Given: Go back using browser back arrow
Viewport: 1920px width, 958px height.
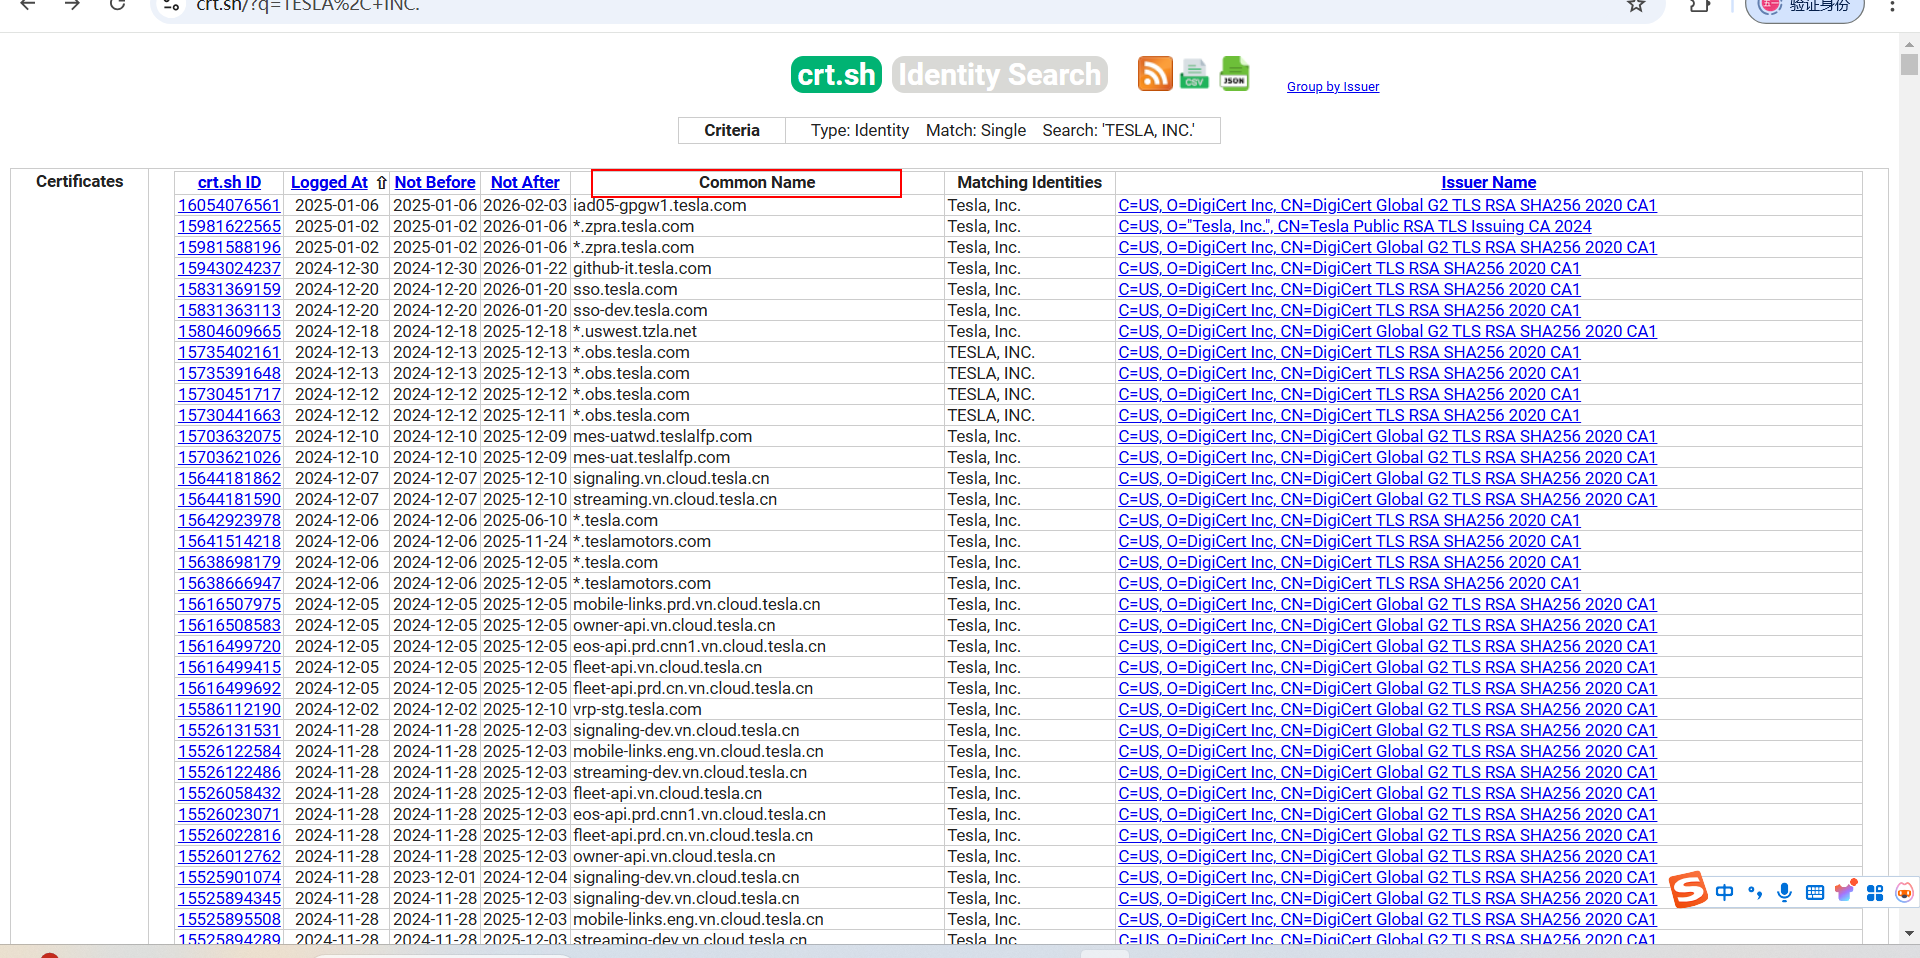Looking at the screenshot, I should pos(28,5).
